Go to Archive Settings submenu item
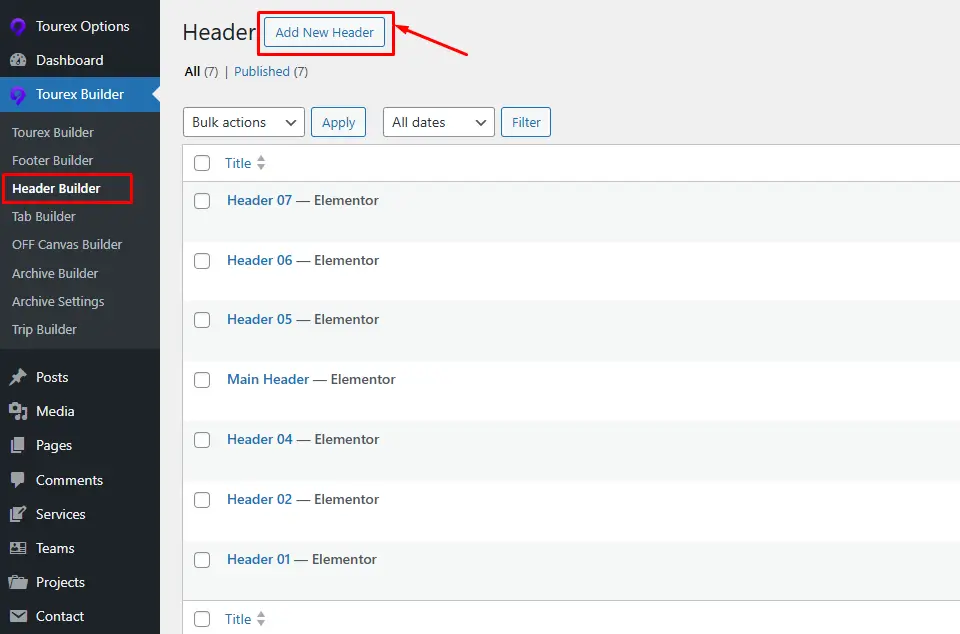 pyautogui.click(x=58, y=302)
